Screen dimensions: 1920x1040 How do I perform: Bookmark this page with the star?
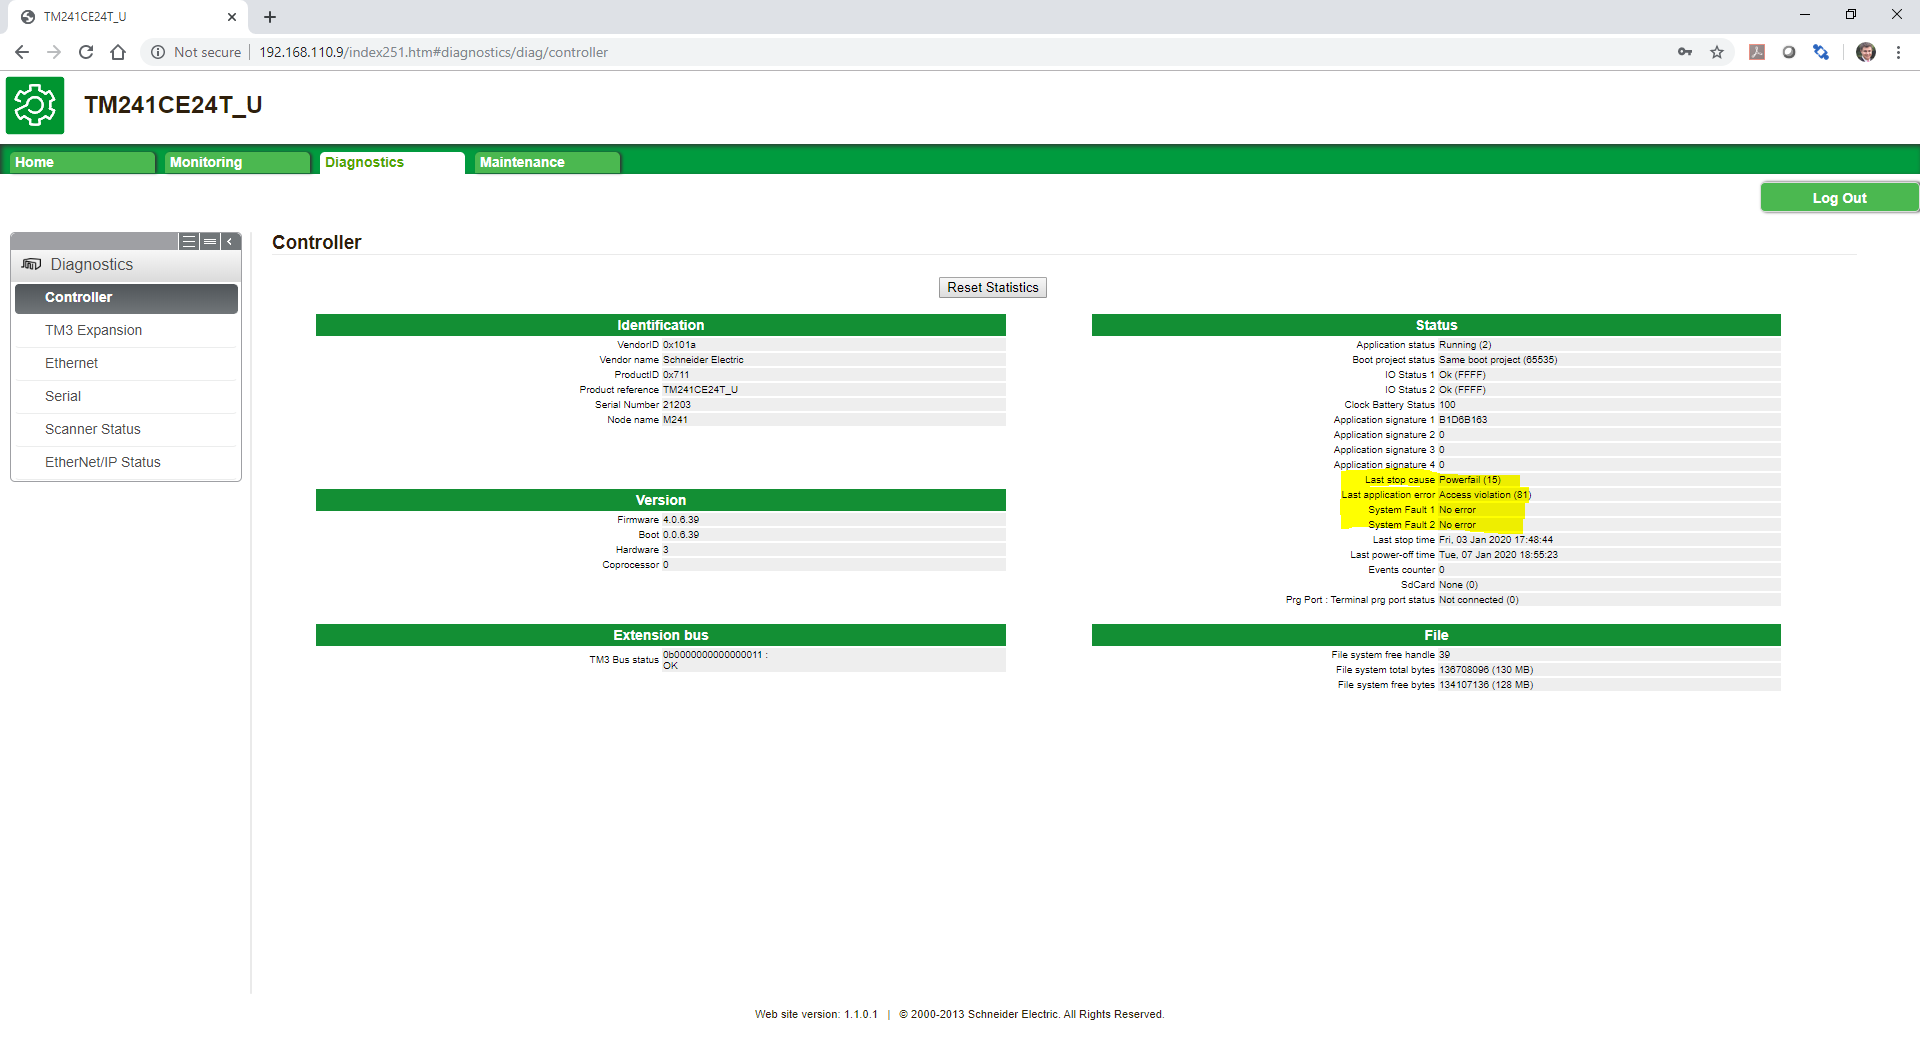pos(1717,52)
